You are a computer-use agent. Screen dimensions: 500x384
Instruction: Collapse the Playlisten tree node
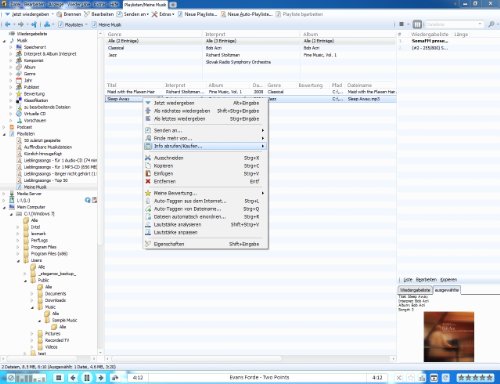(4, 134)
